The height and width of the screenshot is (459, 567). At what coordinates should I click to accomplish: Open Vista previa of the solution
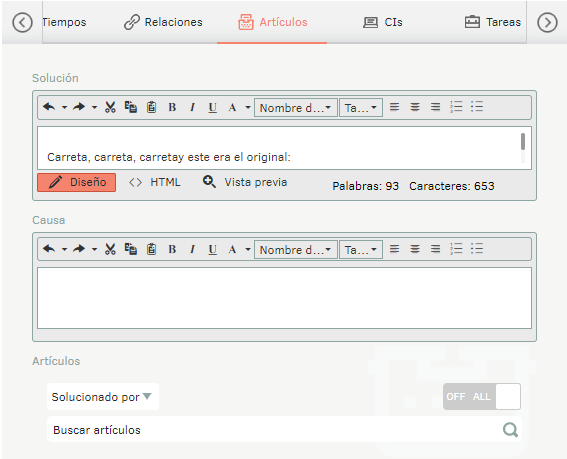pos(245,182)
